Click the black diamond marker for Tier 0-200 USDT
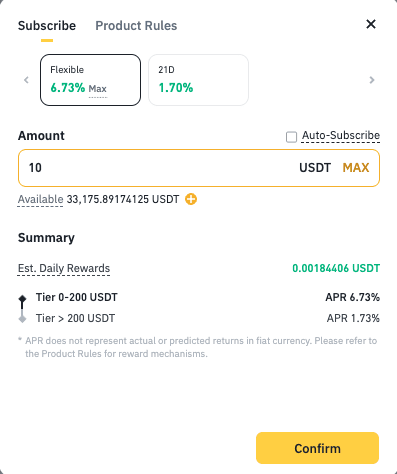The height and width of the screenshot is (474, 397). [22, 298]
